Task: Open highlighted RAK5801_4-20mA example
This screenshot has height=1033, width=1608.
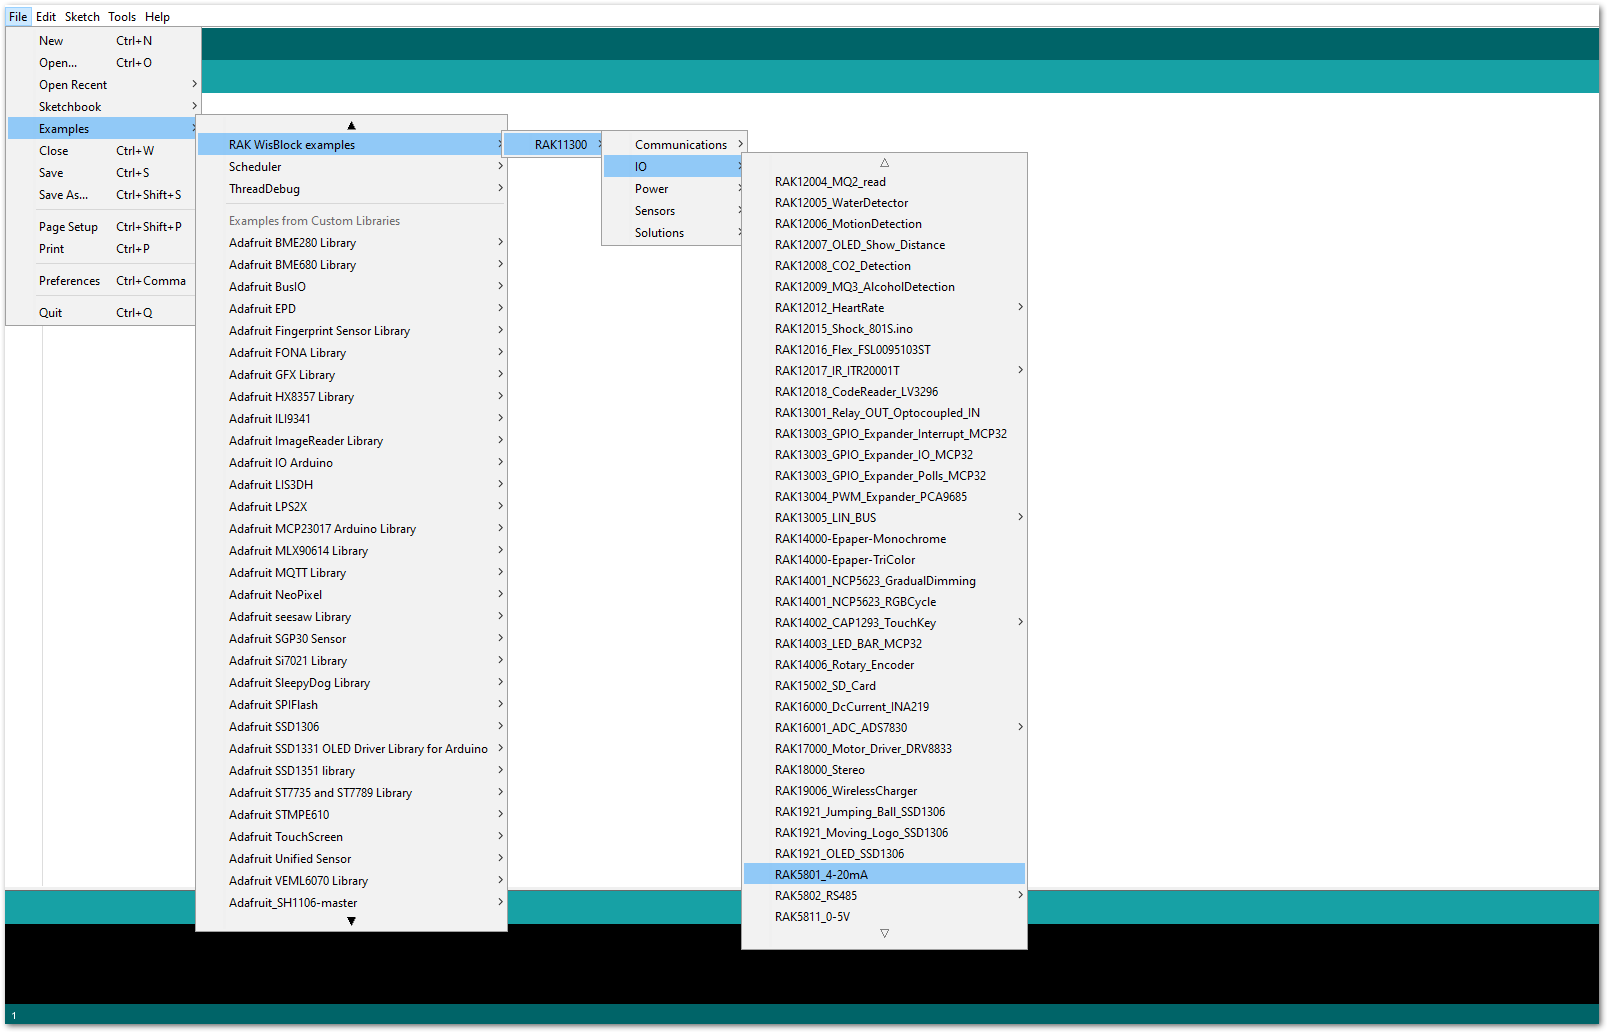Action: [x=885, y=875]
